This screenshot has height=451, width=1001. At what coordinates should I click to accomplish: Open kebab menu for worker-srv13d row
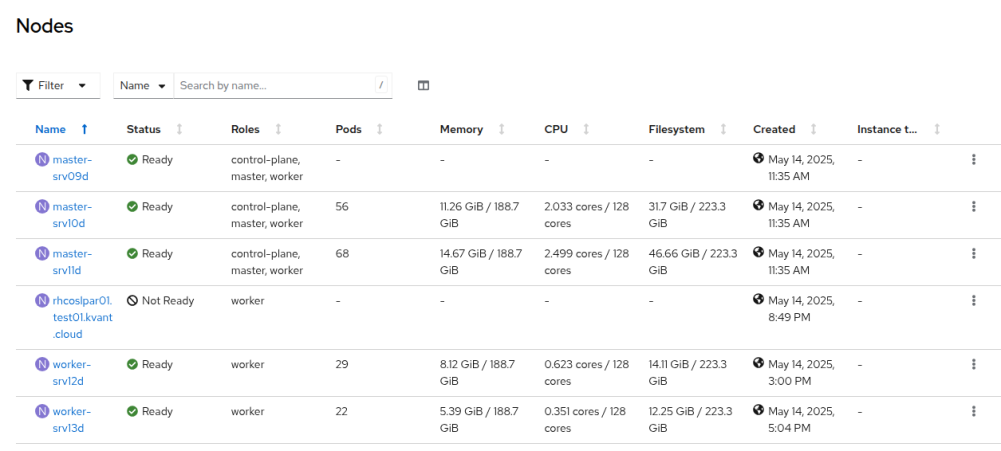click(973, 411)
